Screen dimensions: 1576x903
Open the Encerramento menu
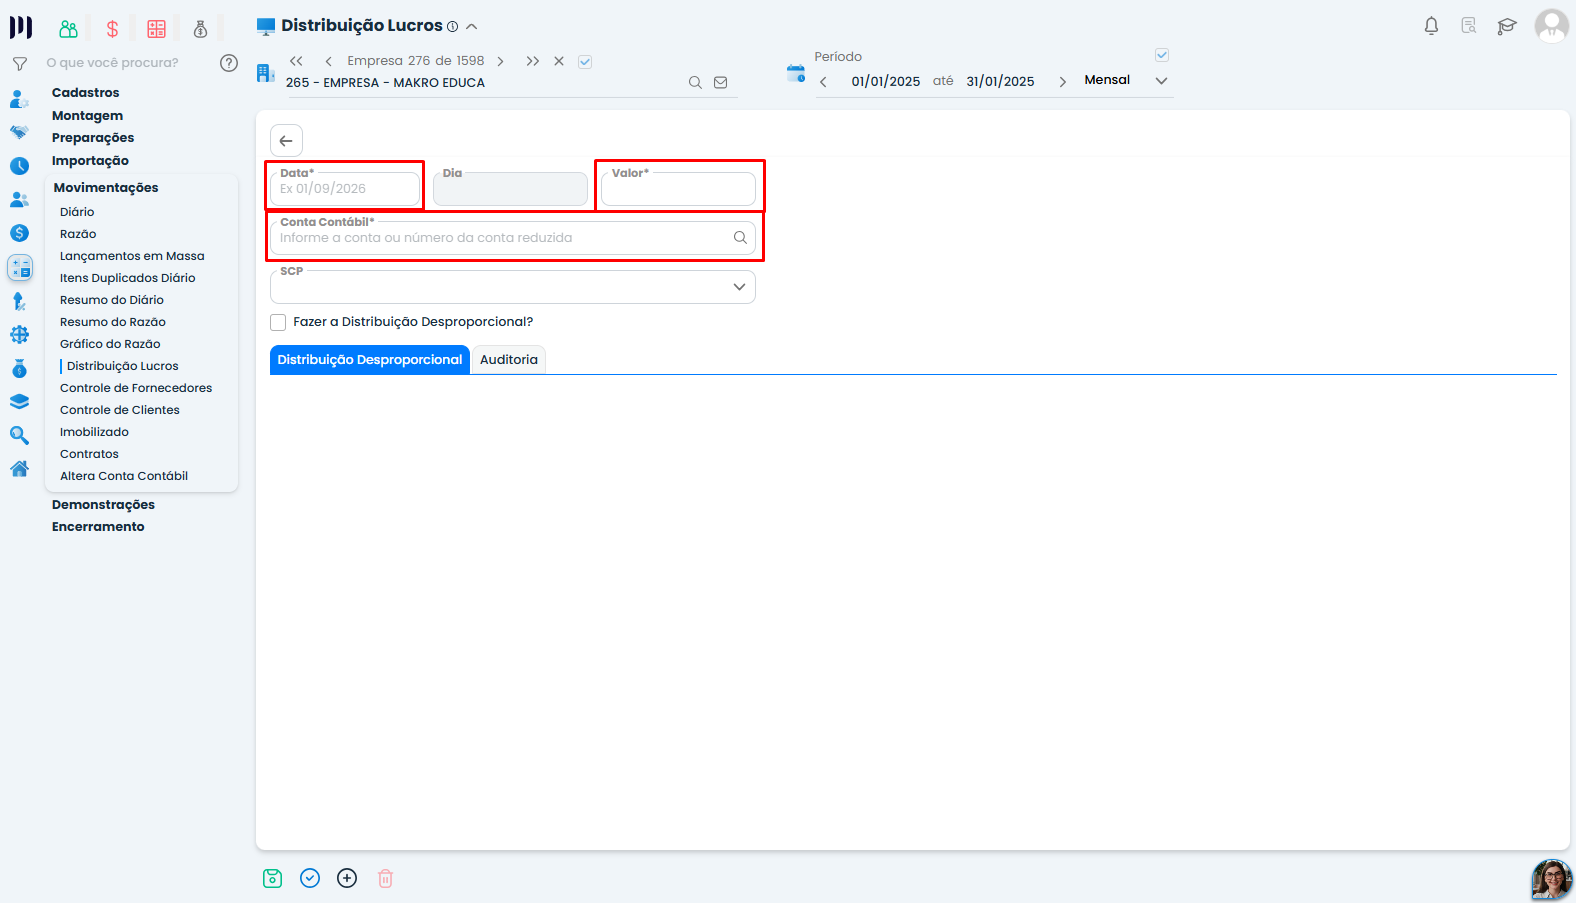pos(98,527)
